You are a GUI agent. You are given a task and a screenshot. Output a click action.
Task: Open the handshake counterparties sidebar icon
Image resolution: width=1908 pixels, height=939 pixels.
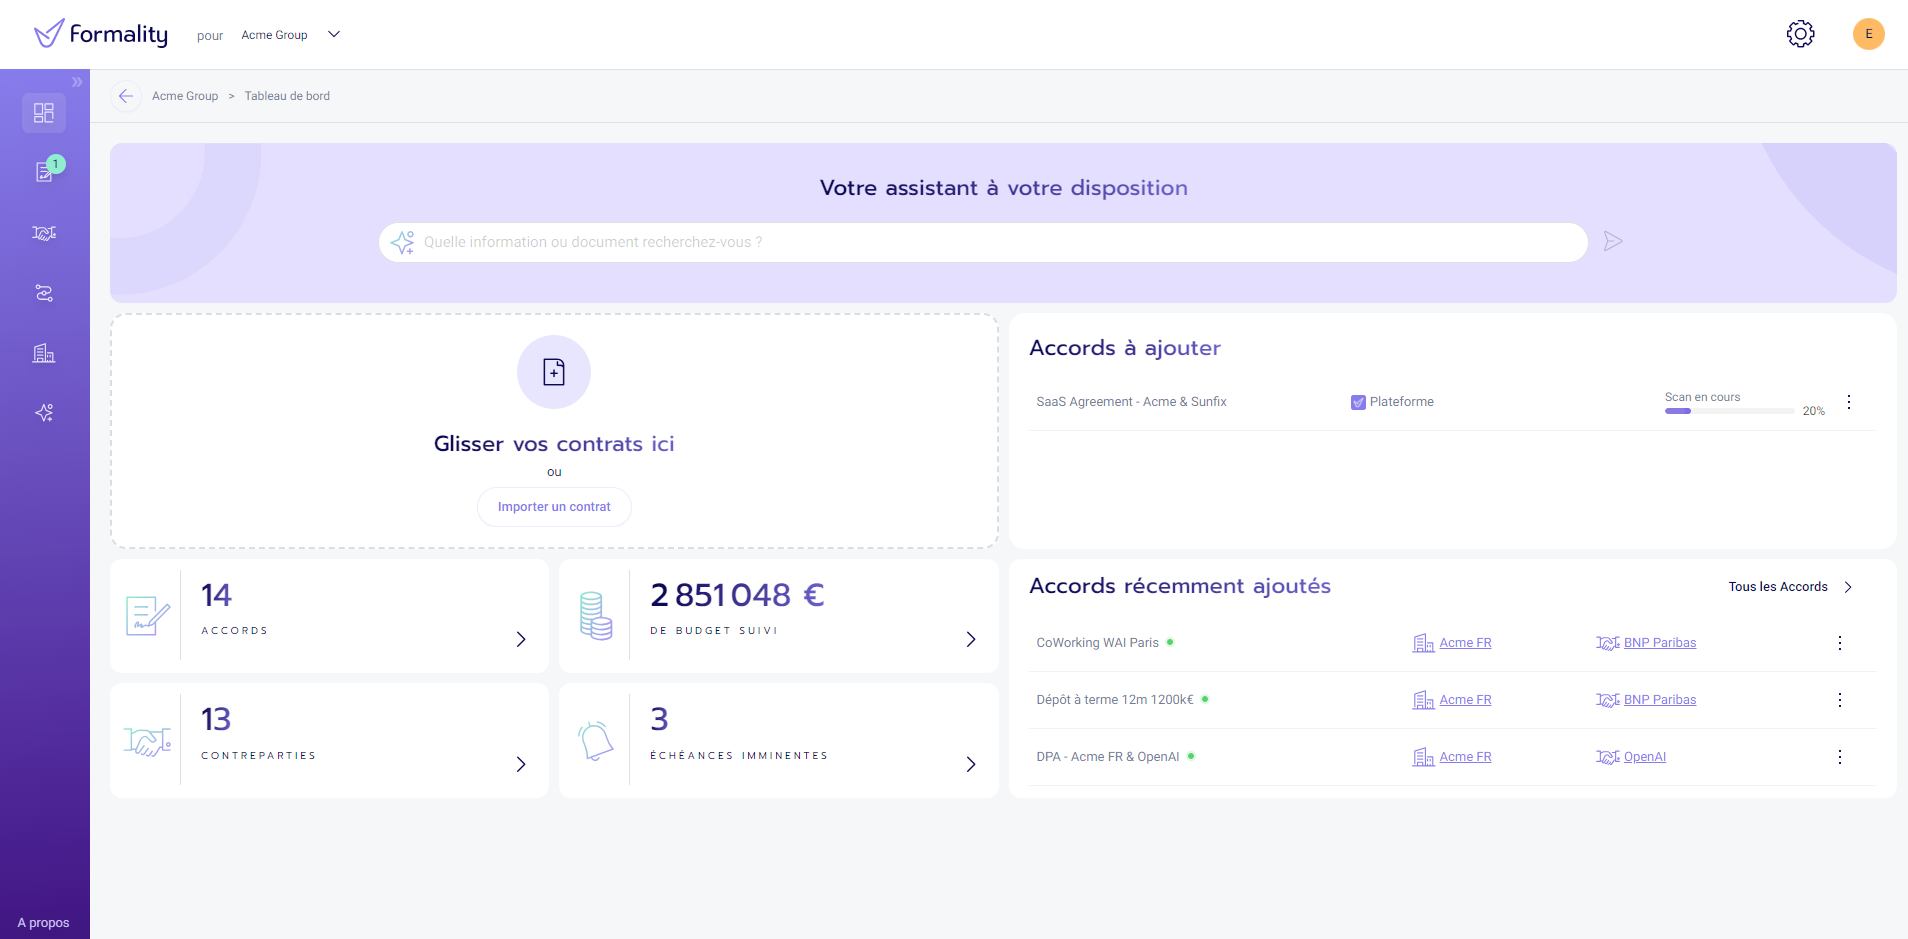44,233
